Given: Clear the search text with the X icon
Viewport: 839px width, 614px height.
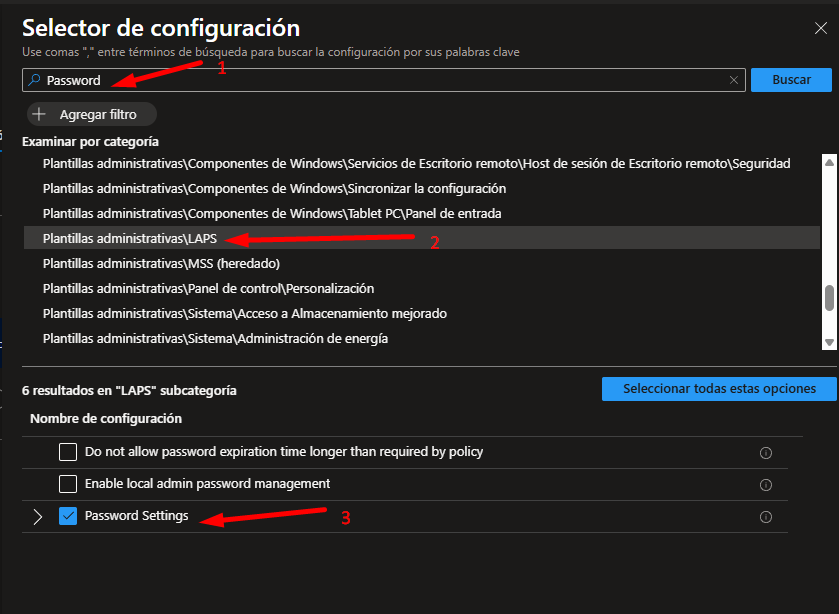Looking at the screenshot, I should pyautogui.click(x=734, y=81).
